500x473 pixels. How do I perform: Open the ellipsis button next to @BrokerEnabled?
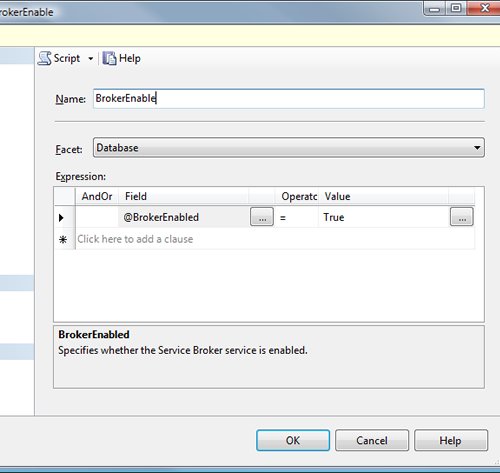coord(262,217)
